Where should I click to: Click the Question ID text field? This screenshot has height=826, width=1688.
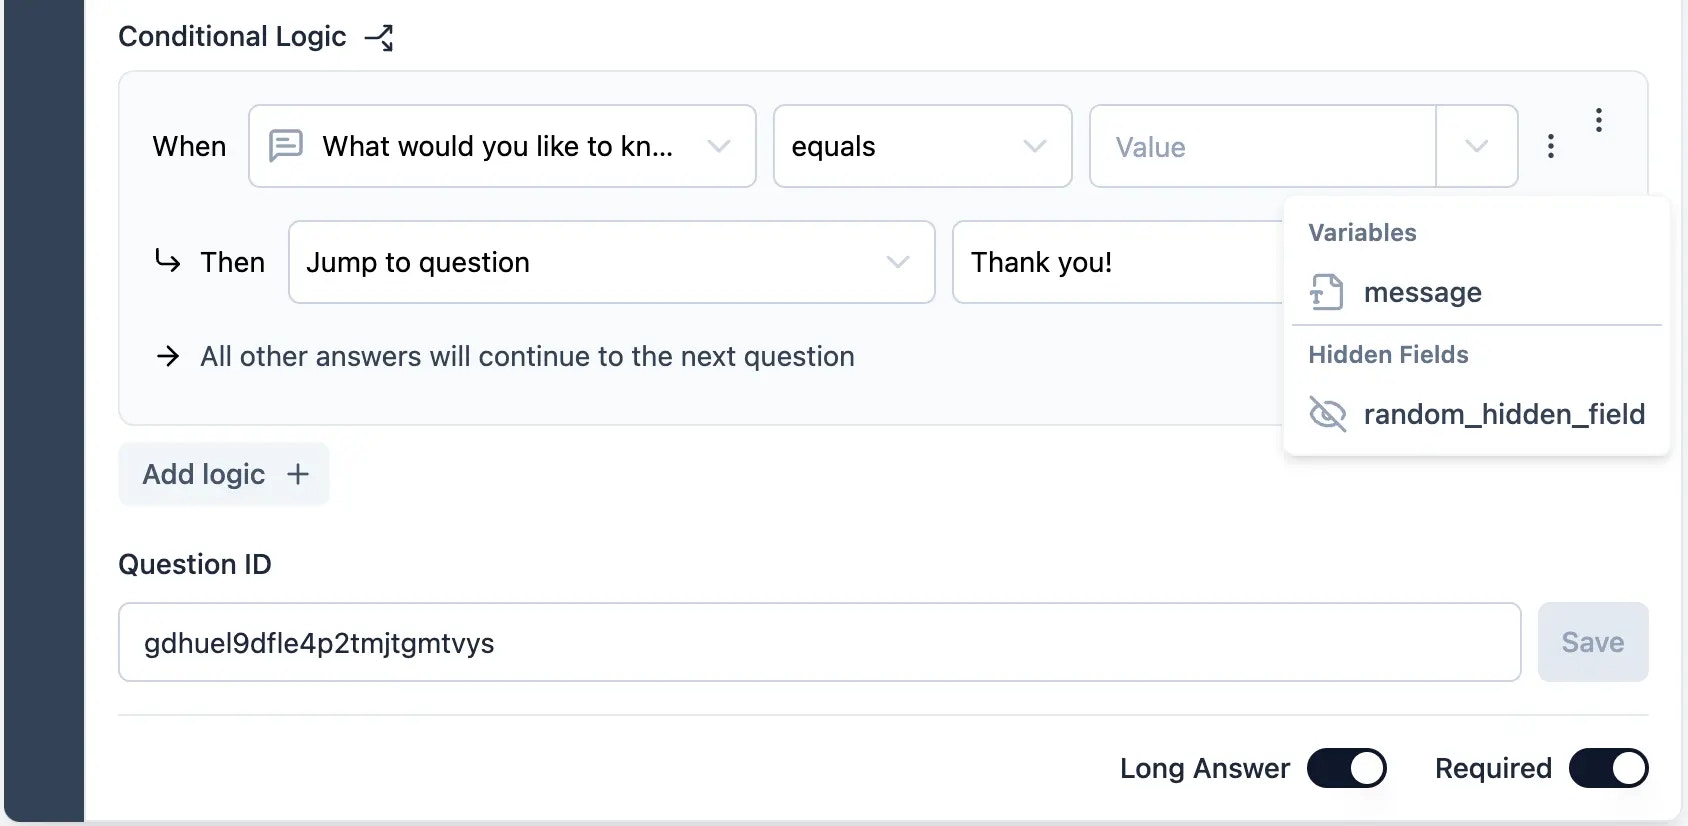(819, 642)
